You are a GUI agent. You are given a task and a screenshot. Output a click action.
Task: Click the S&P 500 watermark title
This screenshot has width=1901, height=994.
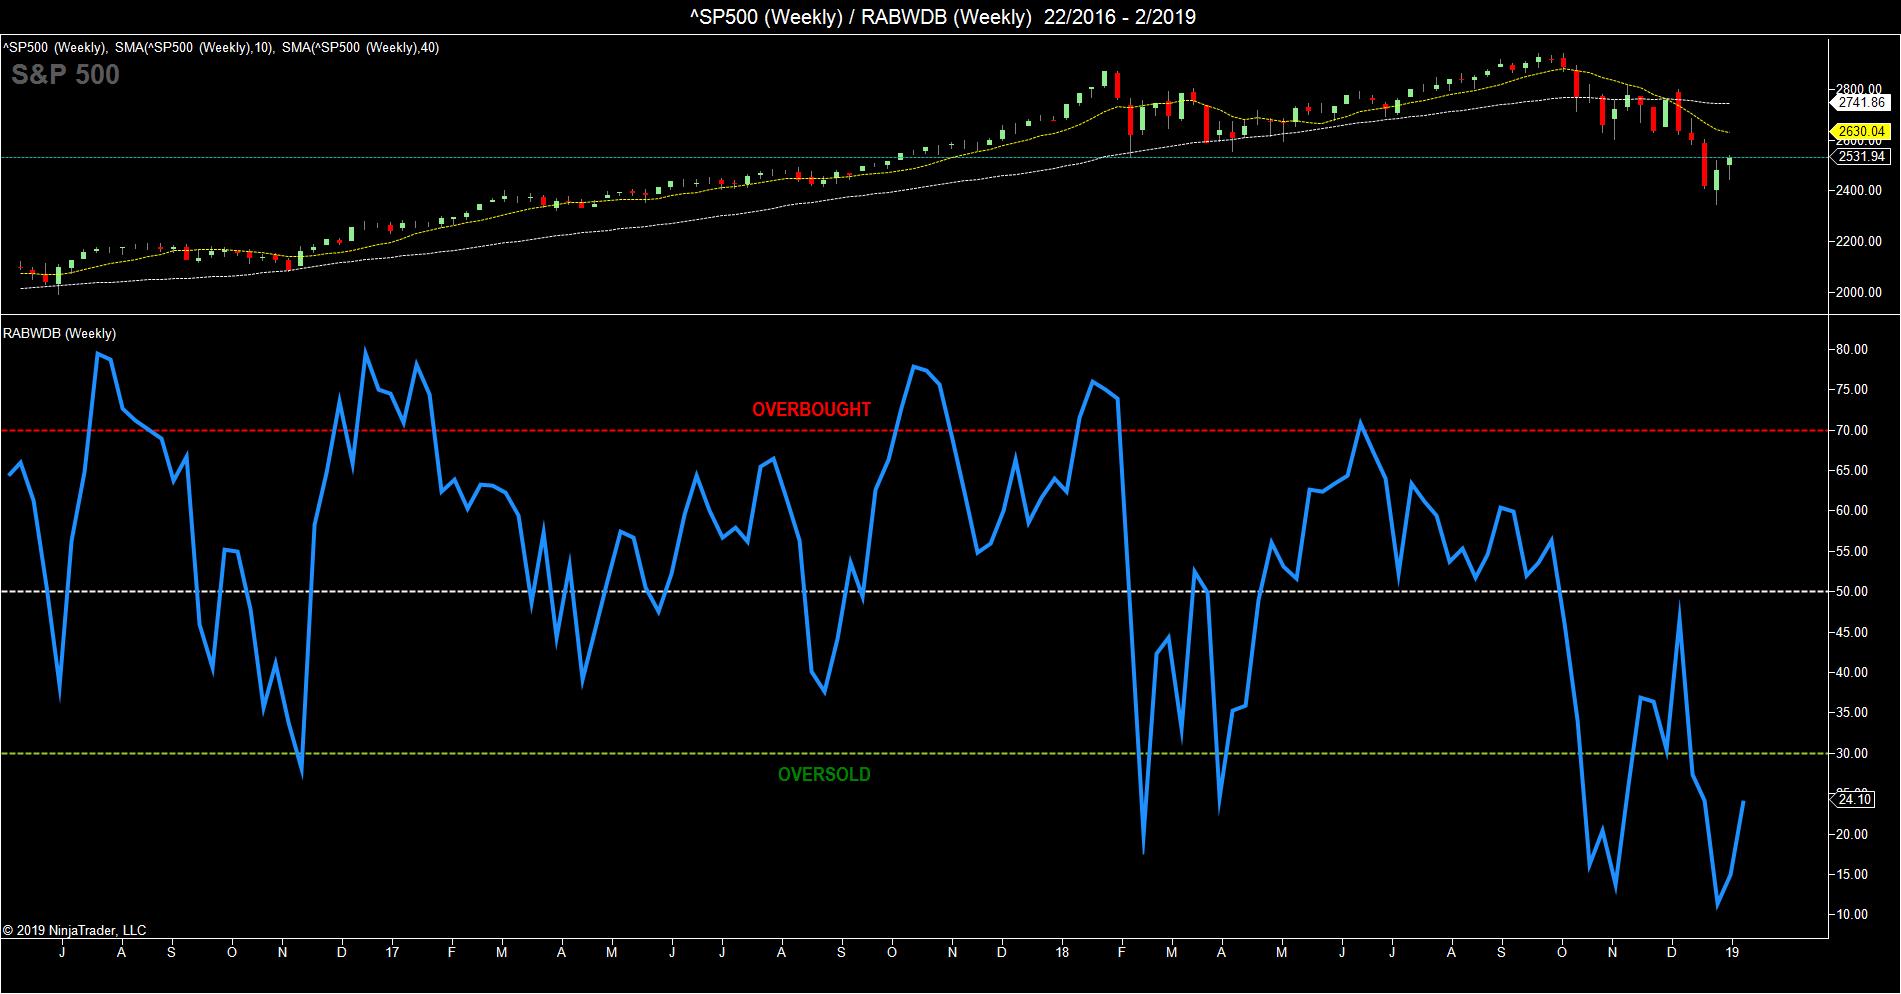coord(65,75)
